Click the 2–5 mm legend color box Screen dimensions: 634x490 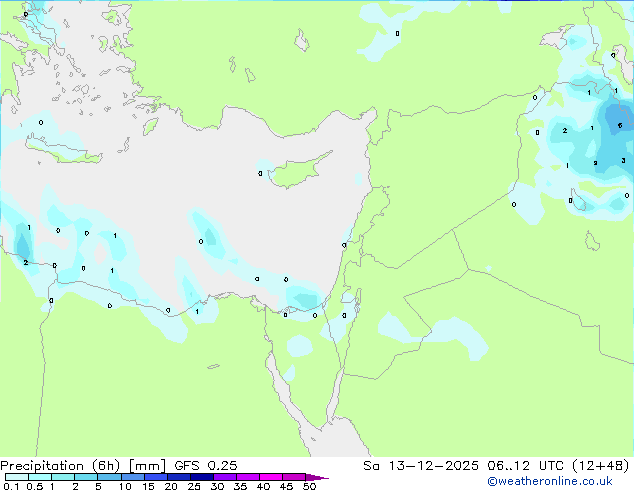(86, 477)
